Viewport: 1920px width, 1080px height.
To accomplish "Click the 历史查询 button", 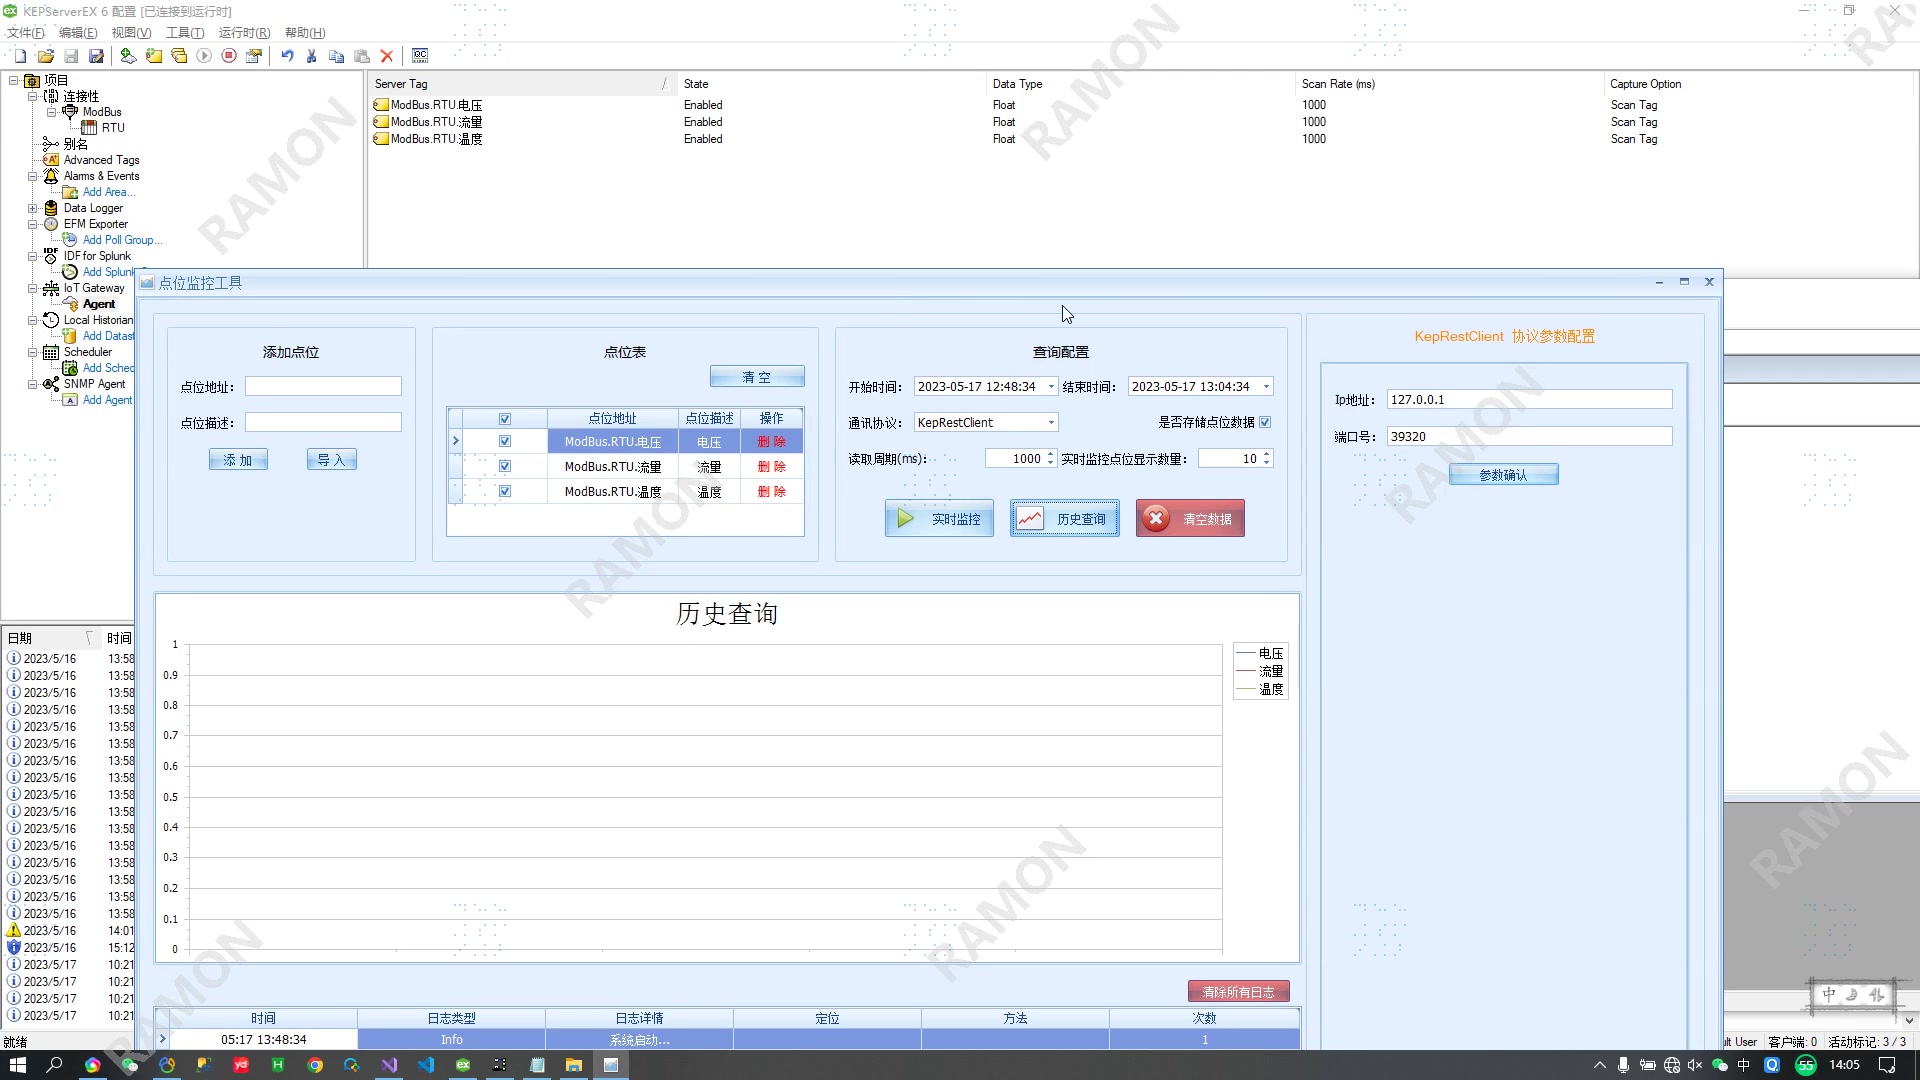I will coord(1065,519).
